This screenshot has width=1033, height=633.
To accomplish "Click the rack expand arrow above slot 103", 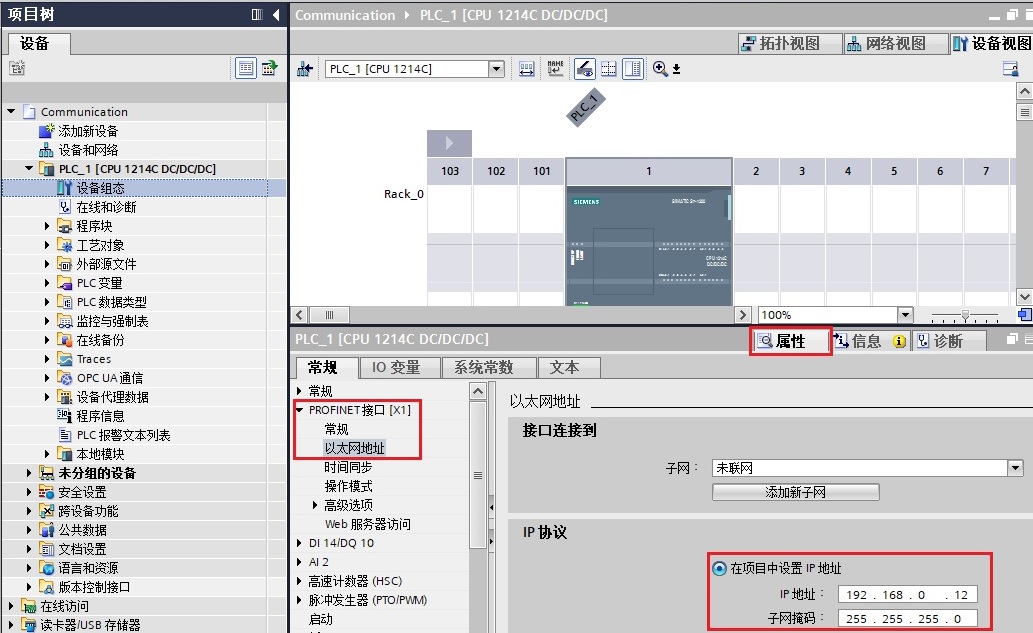I will point(449,143).
